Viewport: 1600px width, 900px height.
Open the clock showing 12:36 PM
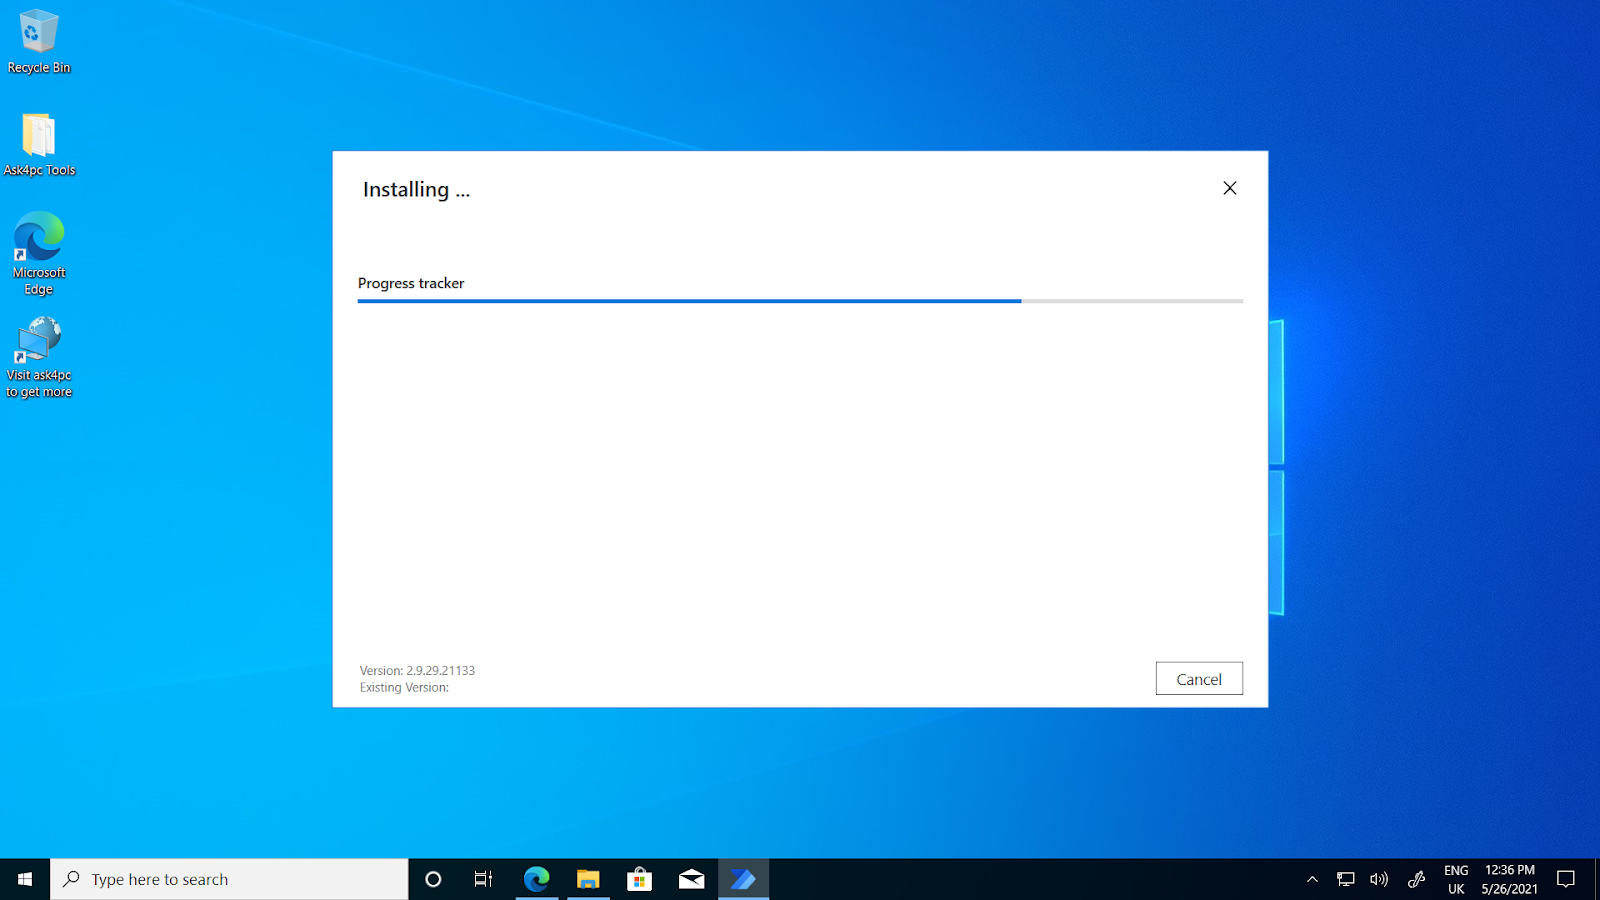[x=1510, y=879]
